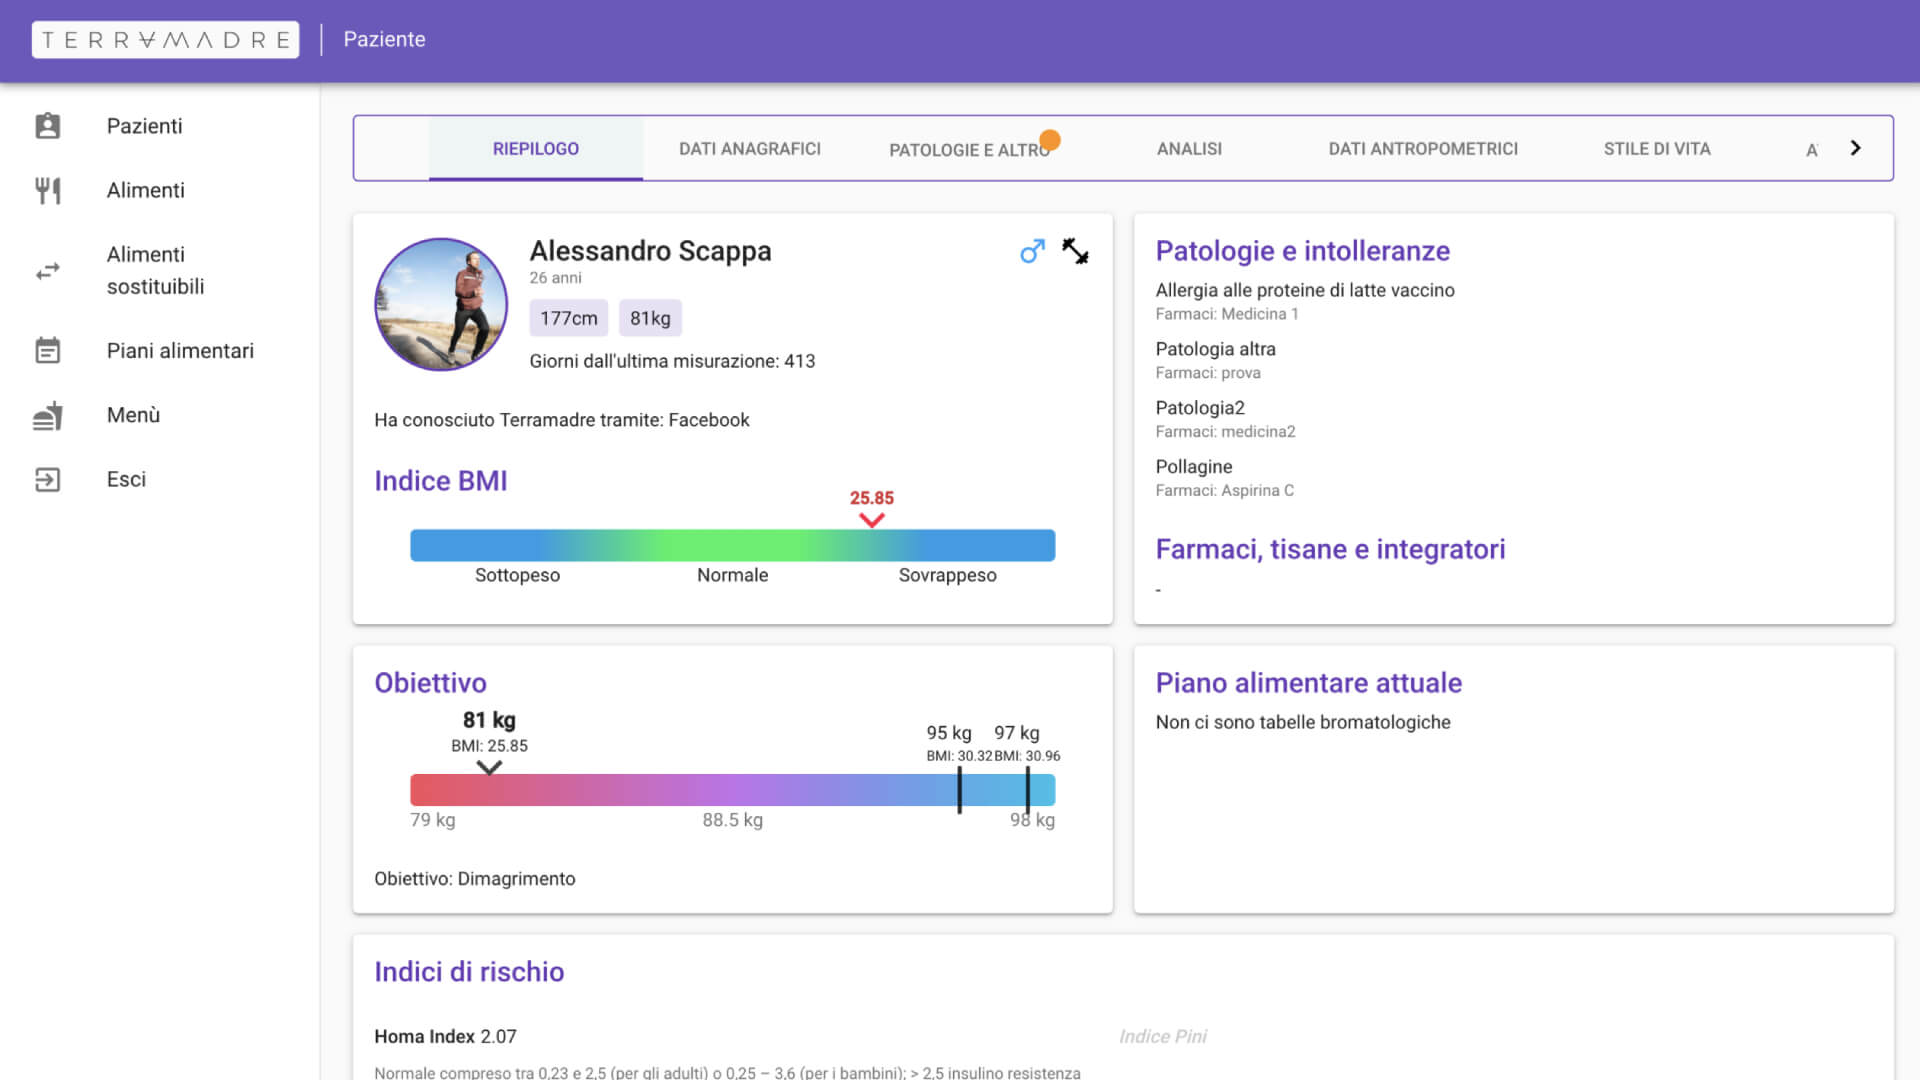Click the Alimenti sostituibili swap arrows icon
Image resolution: width=1920 pixels, height=1080 pixels.
pyautogui.click(x=47, y=270)
